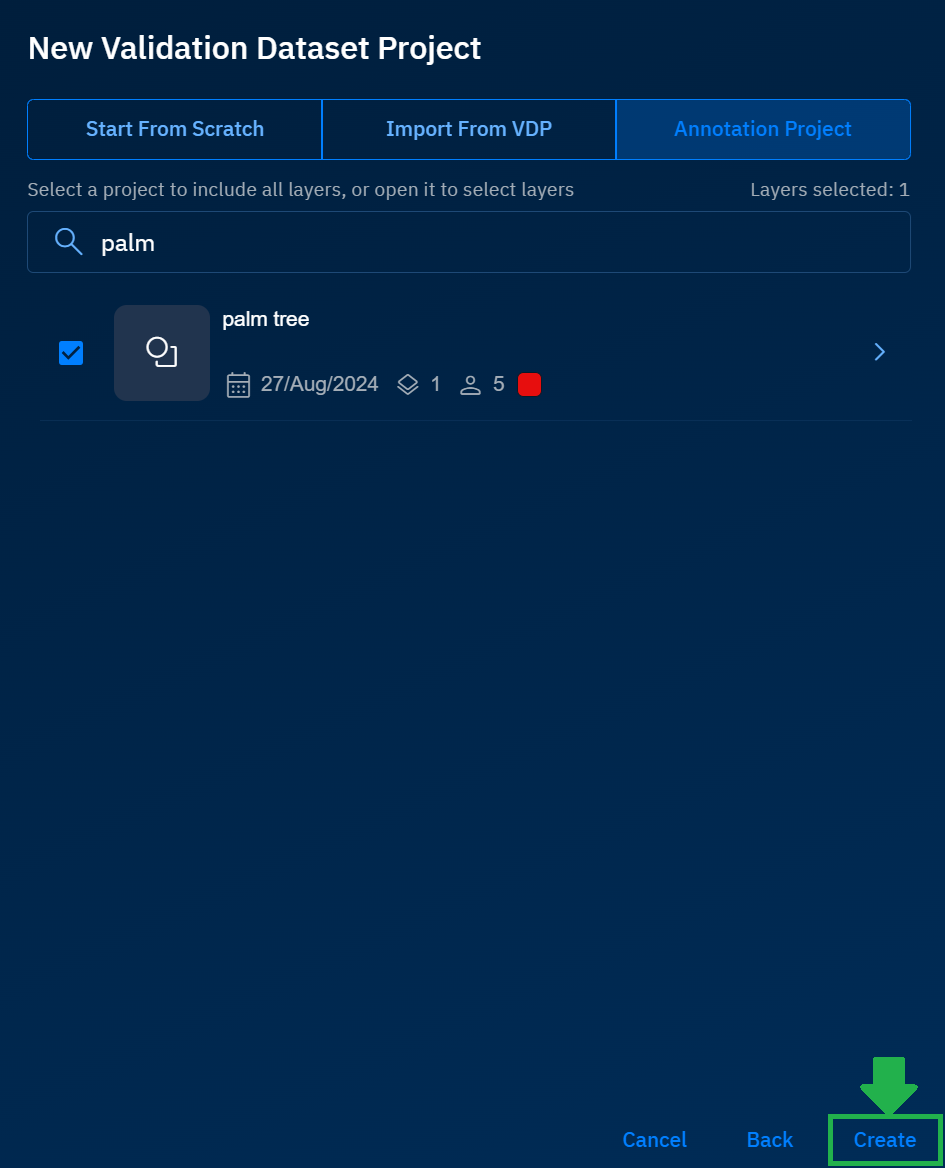Focus the search field containing "palm"

(500, 242)
